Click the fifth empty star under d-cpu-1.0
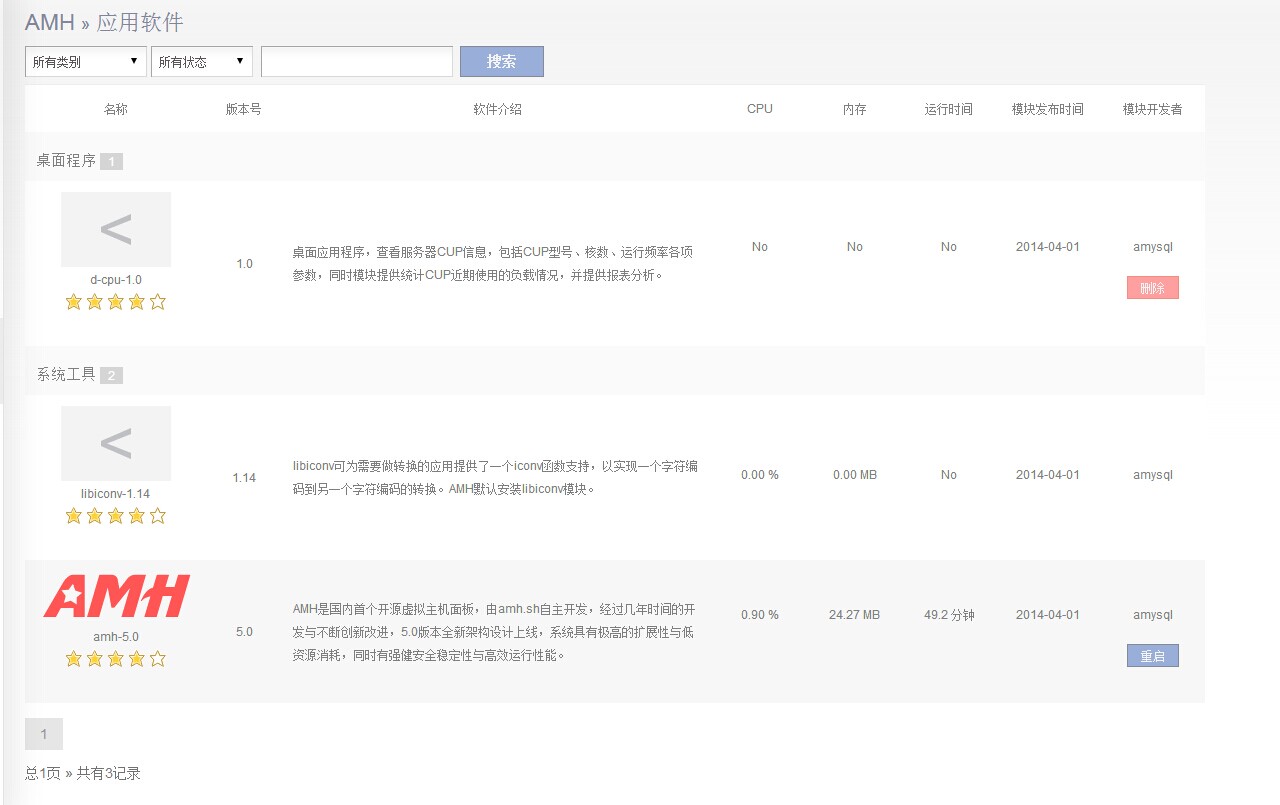1280x805 pixels. click(158, 302)
